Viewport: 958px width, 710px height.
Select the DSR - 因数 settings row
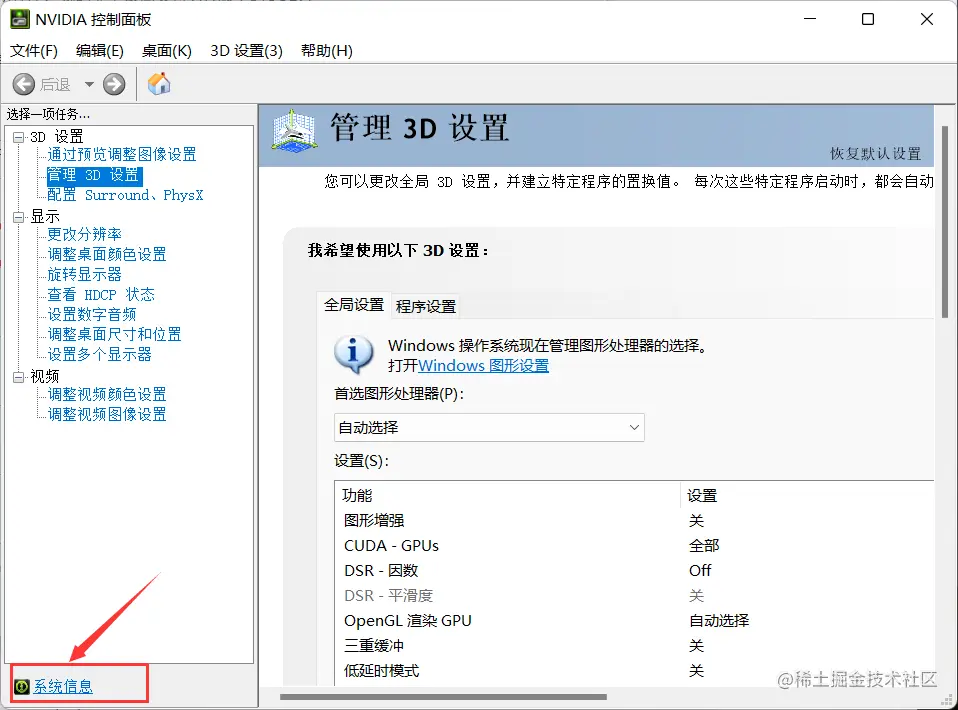634,571
